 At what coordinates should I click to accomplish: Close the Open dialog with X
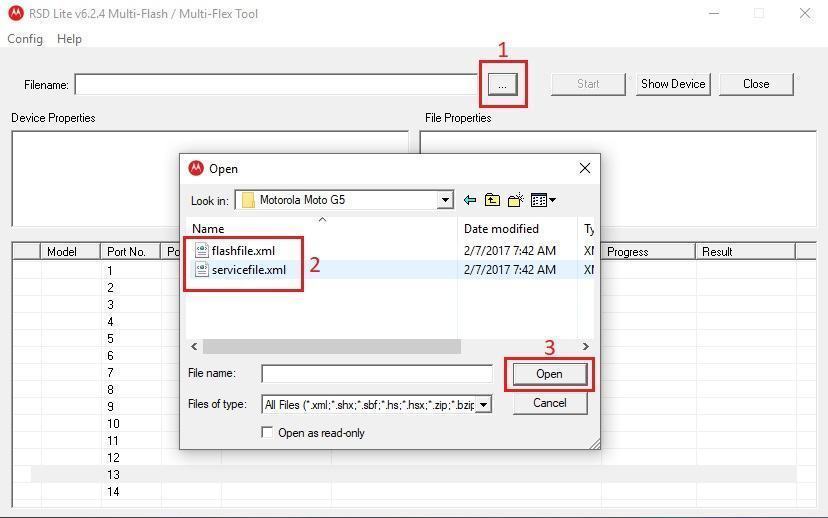(585, 168)
